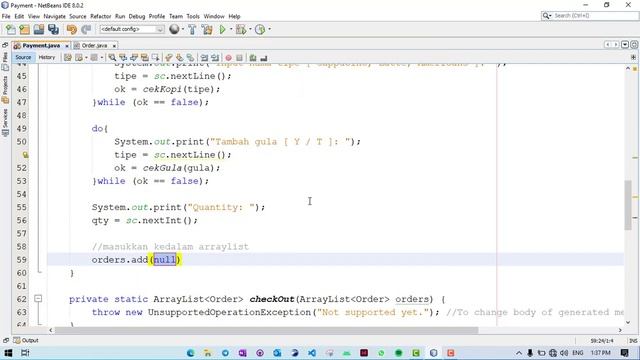Viewport: 640px width, 360px height.
Task: Toggle Bookmark icon in editor toolbar
Action: click(x=190, y=58)
